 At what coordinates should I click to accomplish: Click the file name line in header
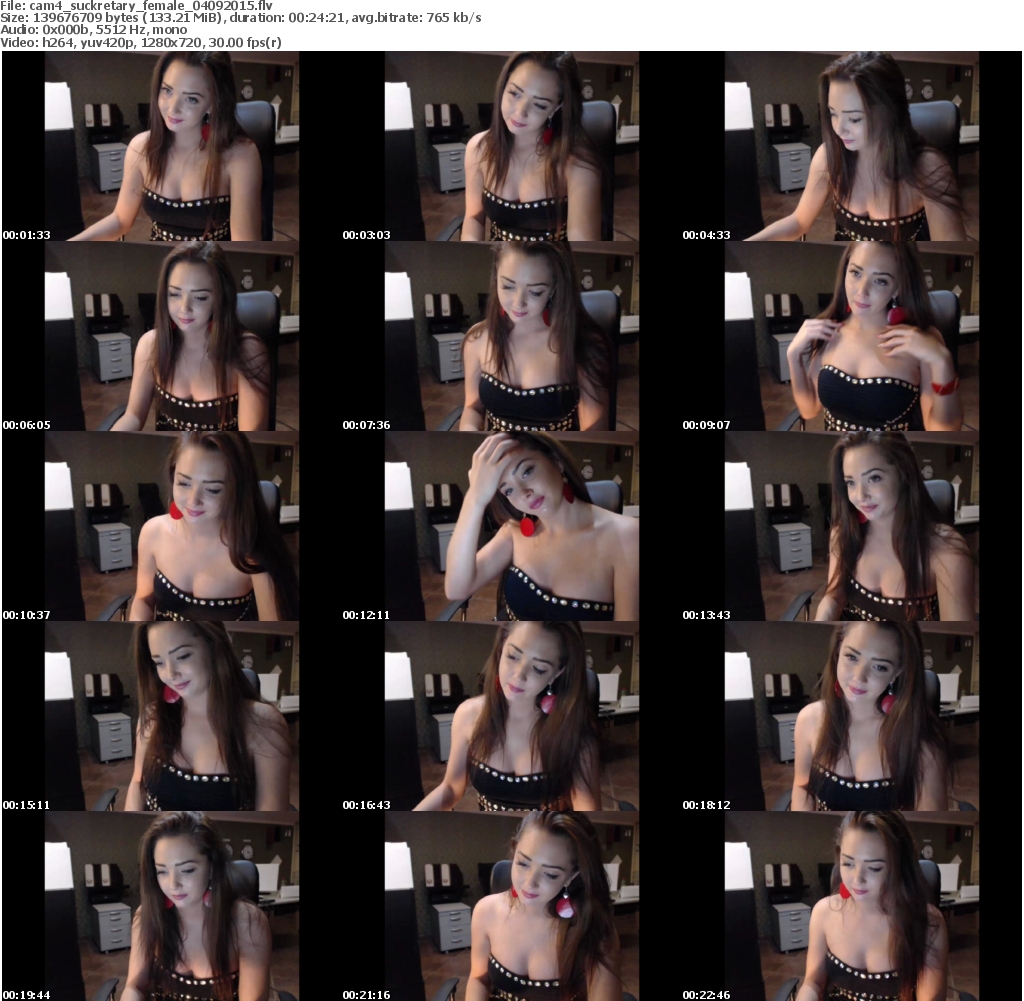click(x=136, y=6)
